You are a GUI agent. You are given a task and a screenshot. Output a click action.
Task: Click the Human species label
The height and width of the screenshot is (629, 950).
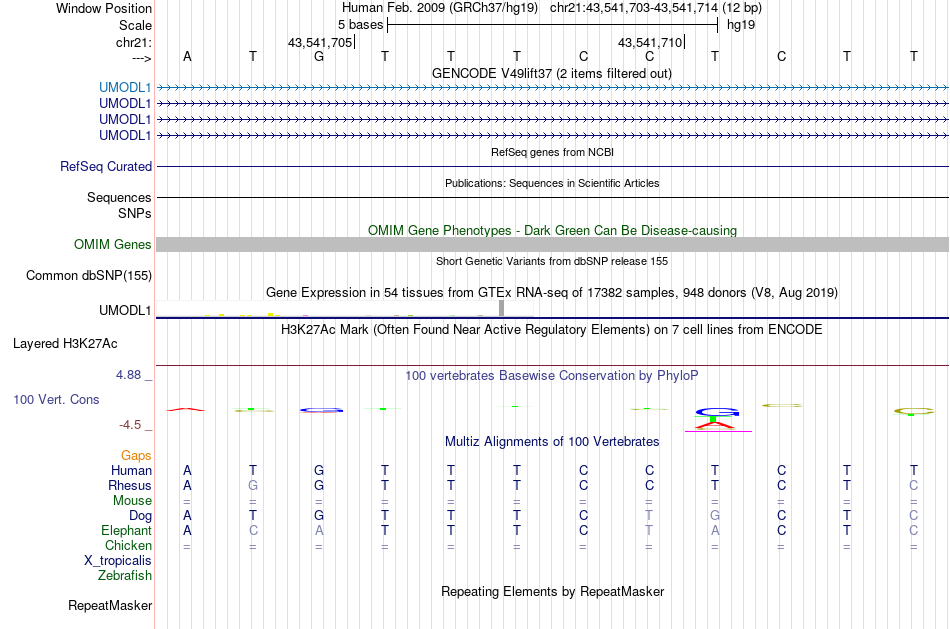tap(131, 471)
